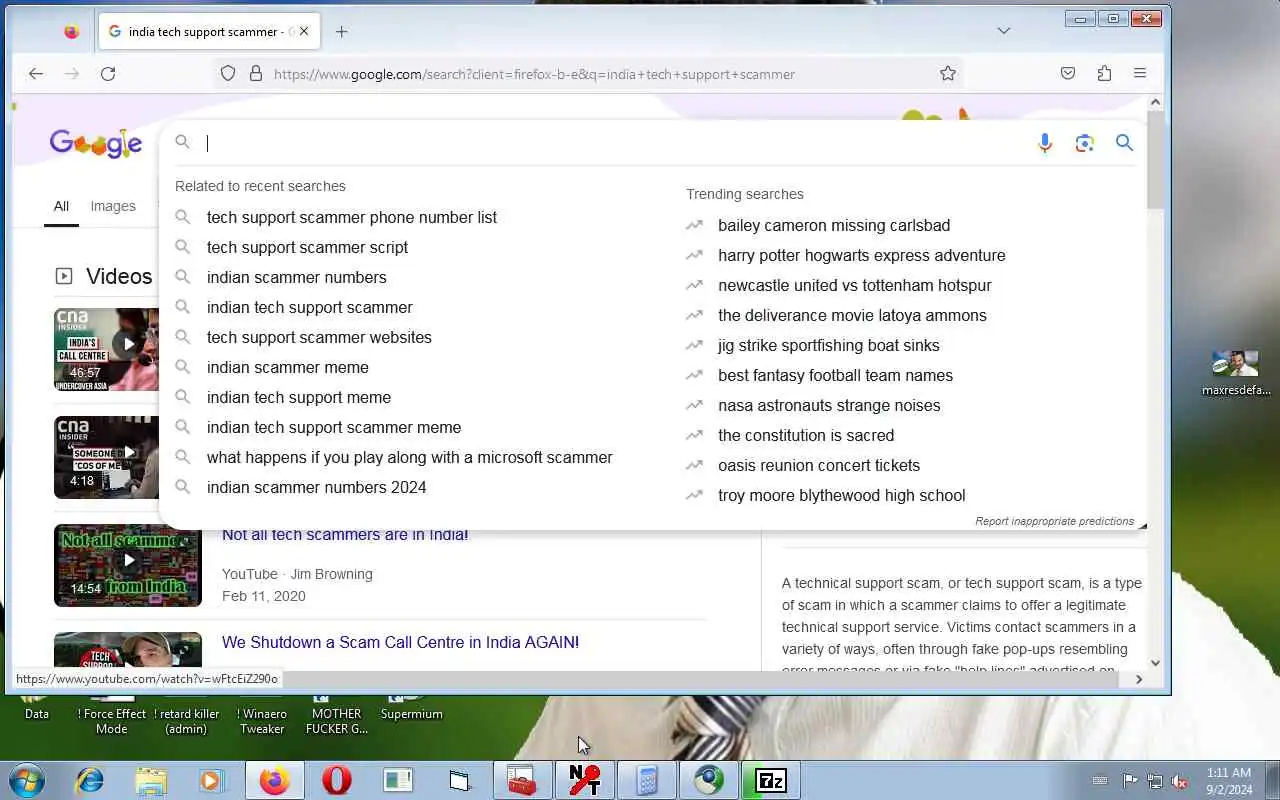Open Windows Explorer folder on taskbar
Screen dimensions: 1280x800
[151, 780]
